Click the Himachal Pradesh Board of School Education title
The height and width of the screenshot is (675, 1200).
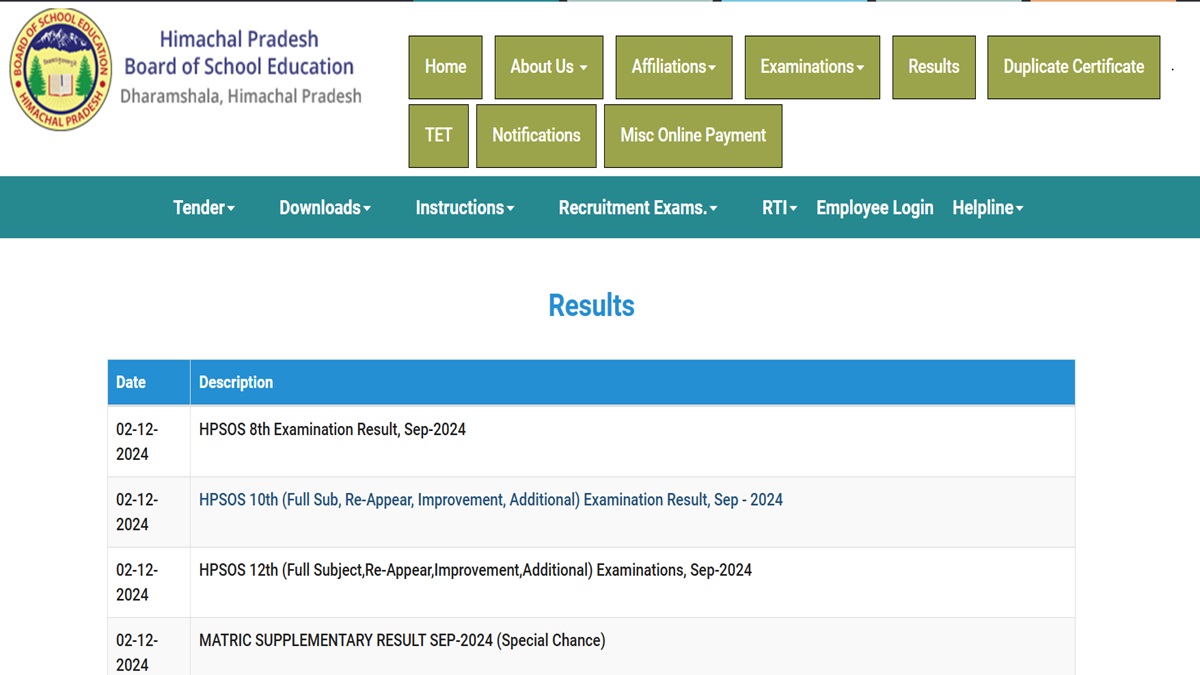[x=239, y=53]
